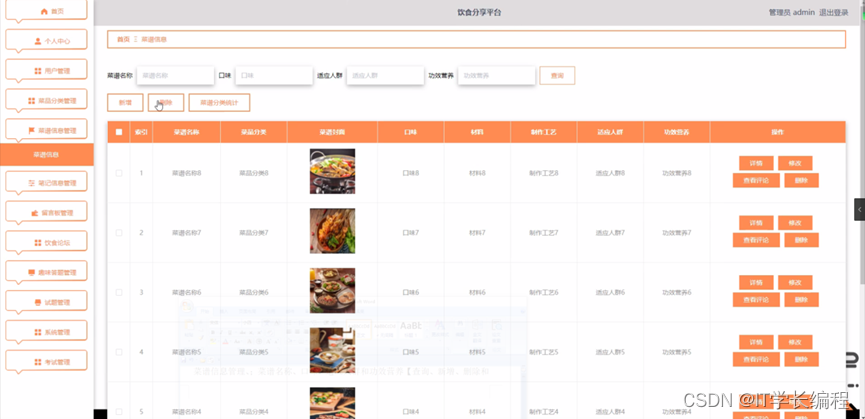Click 查看评论 for row 菜谱名称5
Image resolution: width=865 pixels, height=419 pixels.
click(x=756, y=359)
